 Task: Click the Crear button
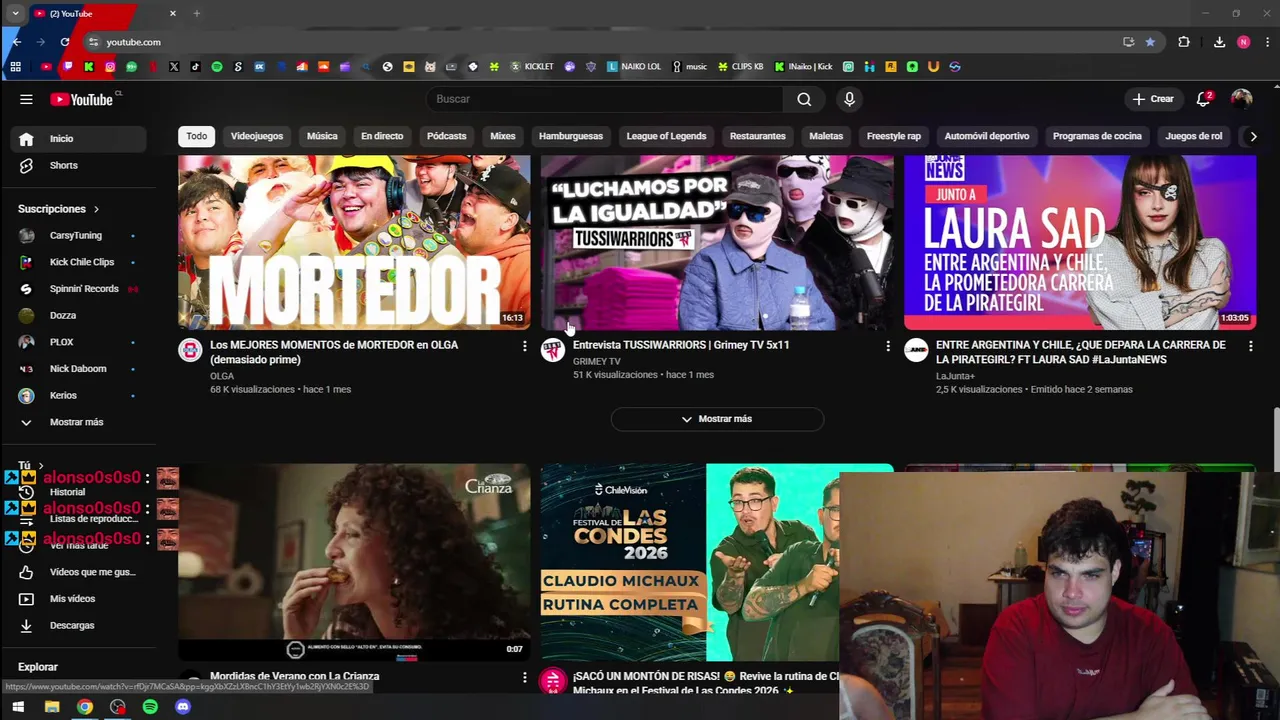[1152, 99]
